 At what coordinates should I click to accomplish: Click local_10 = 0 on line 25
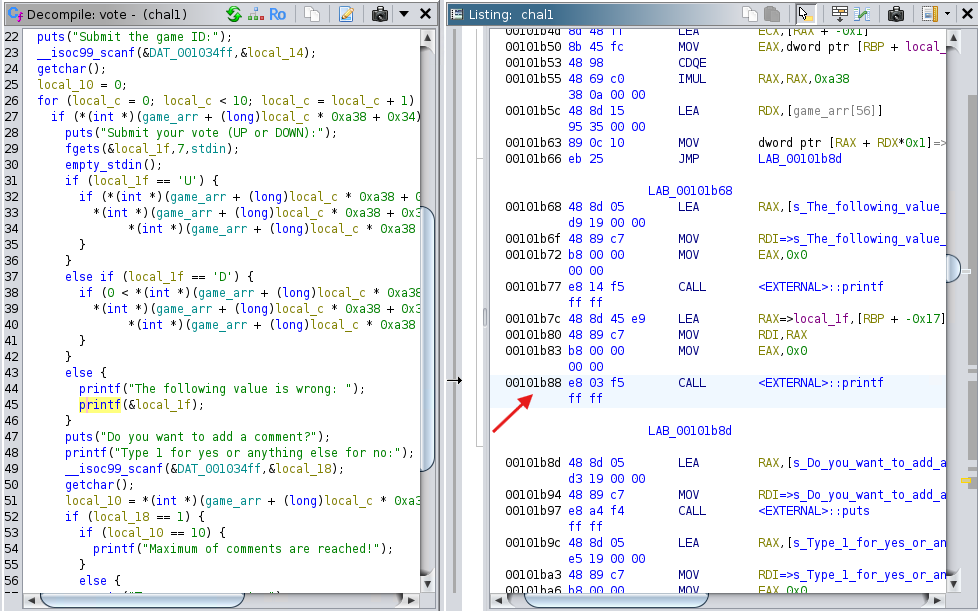(x=82, y=85)
